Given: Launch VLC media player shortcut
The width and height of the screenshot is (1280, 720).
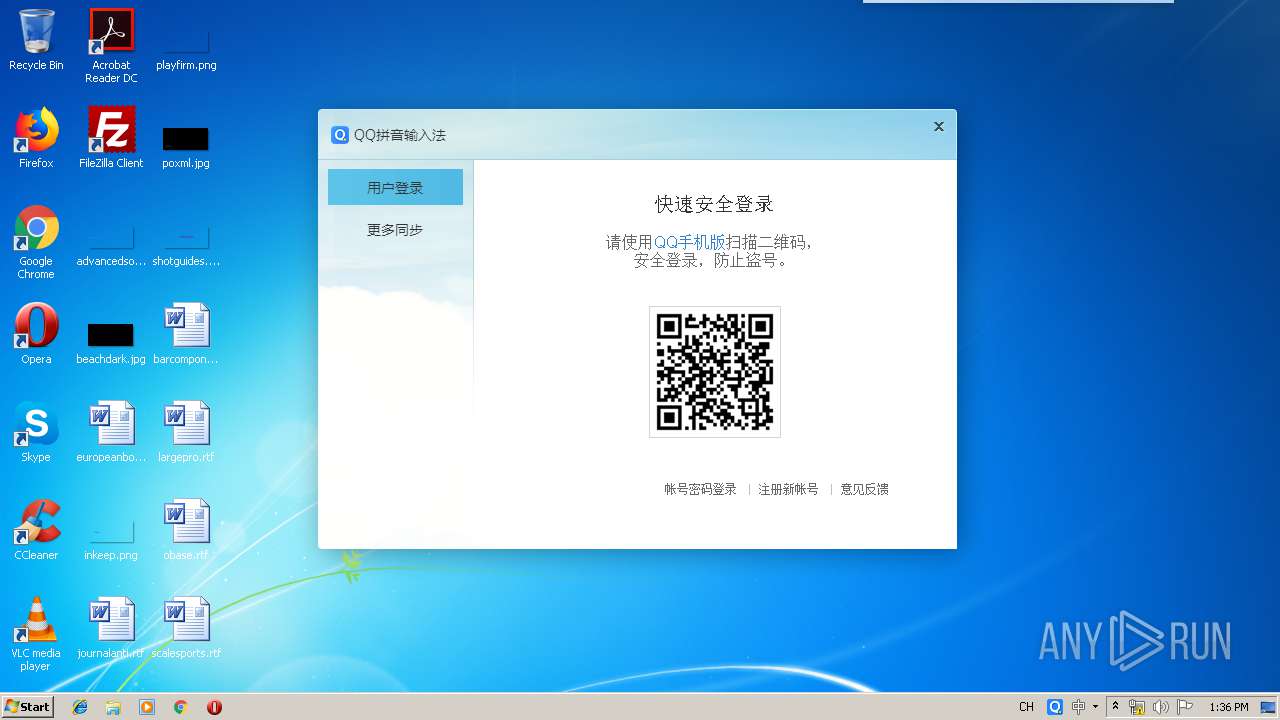Looking at the screenshot, I should [x=36, y=634].
